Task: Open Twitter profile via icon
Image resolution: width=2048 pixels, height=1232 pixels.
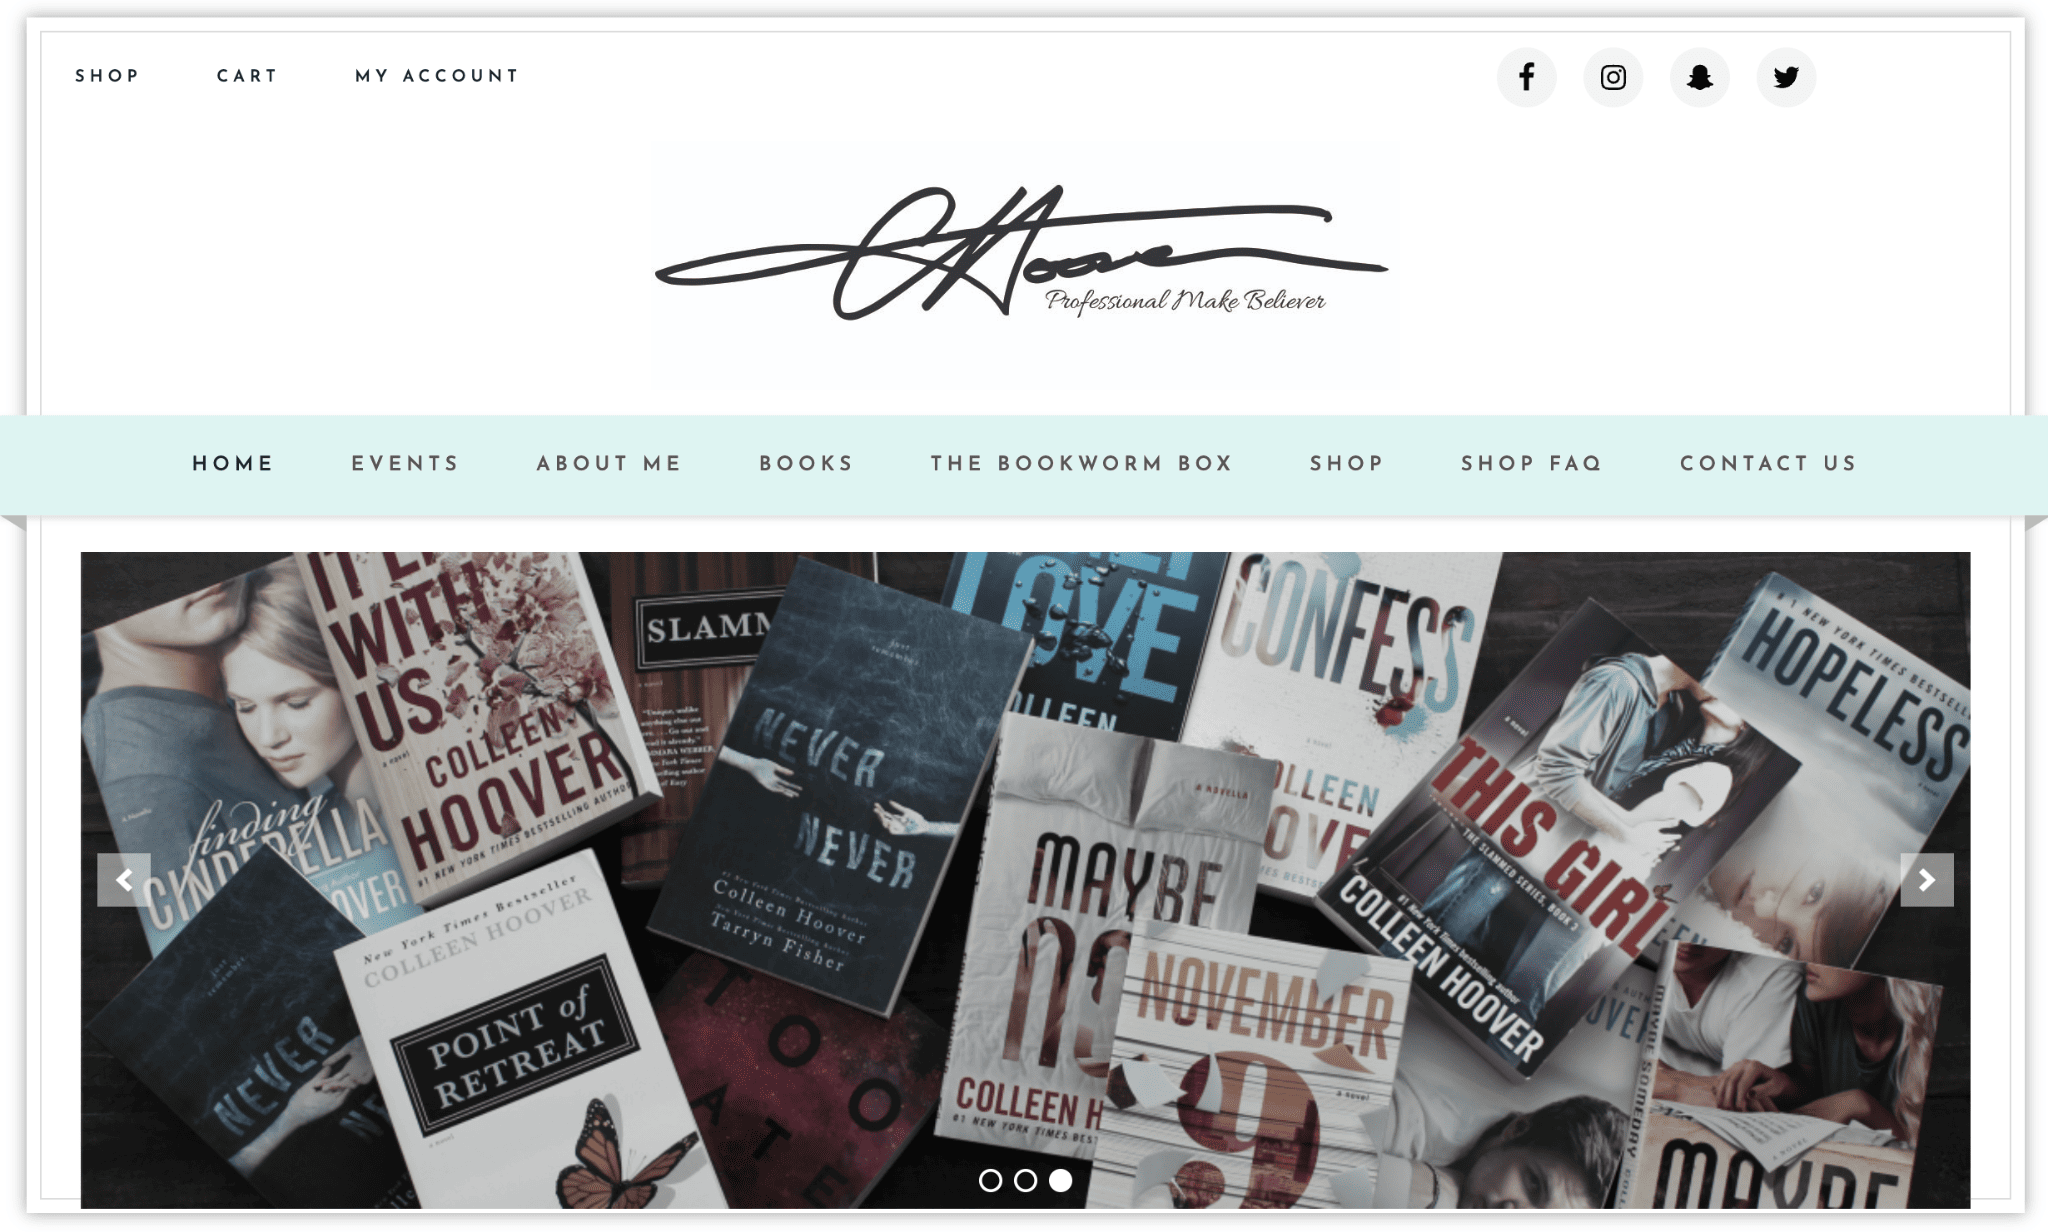Action: point(1785,76)
